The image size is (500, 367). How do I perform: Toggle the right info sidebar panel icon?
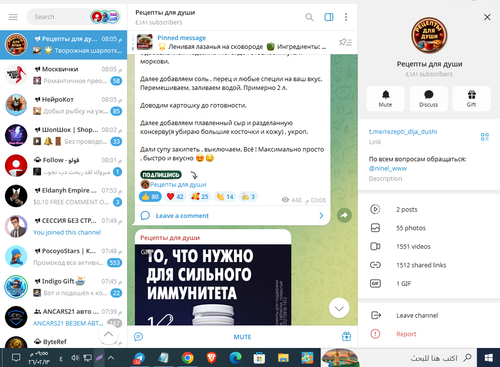[329, 17]
